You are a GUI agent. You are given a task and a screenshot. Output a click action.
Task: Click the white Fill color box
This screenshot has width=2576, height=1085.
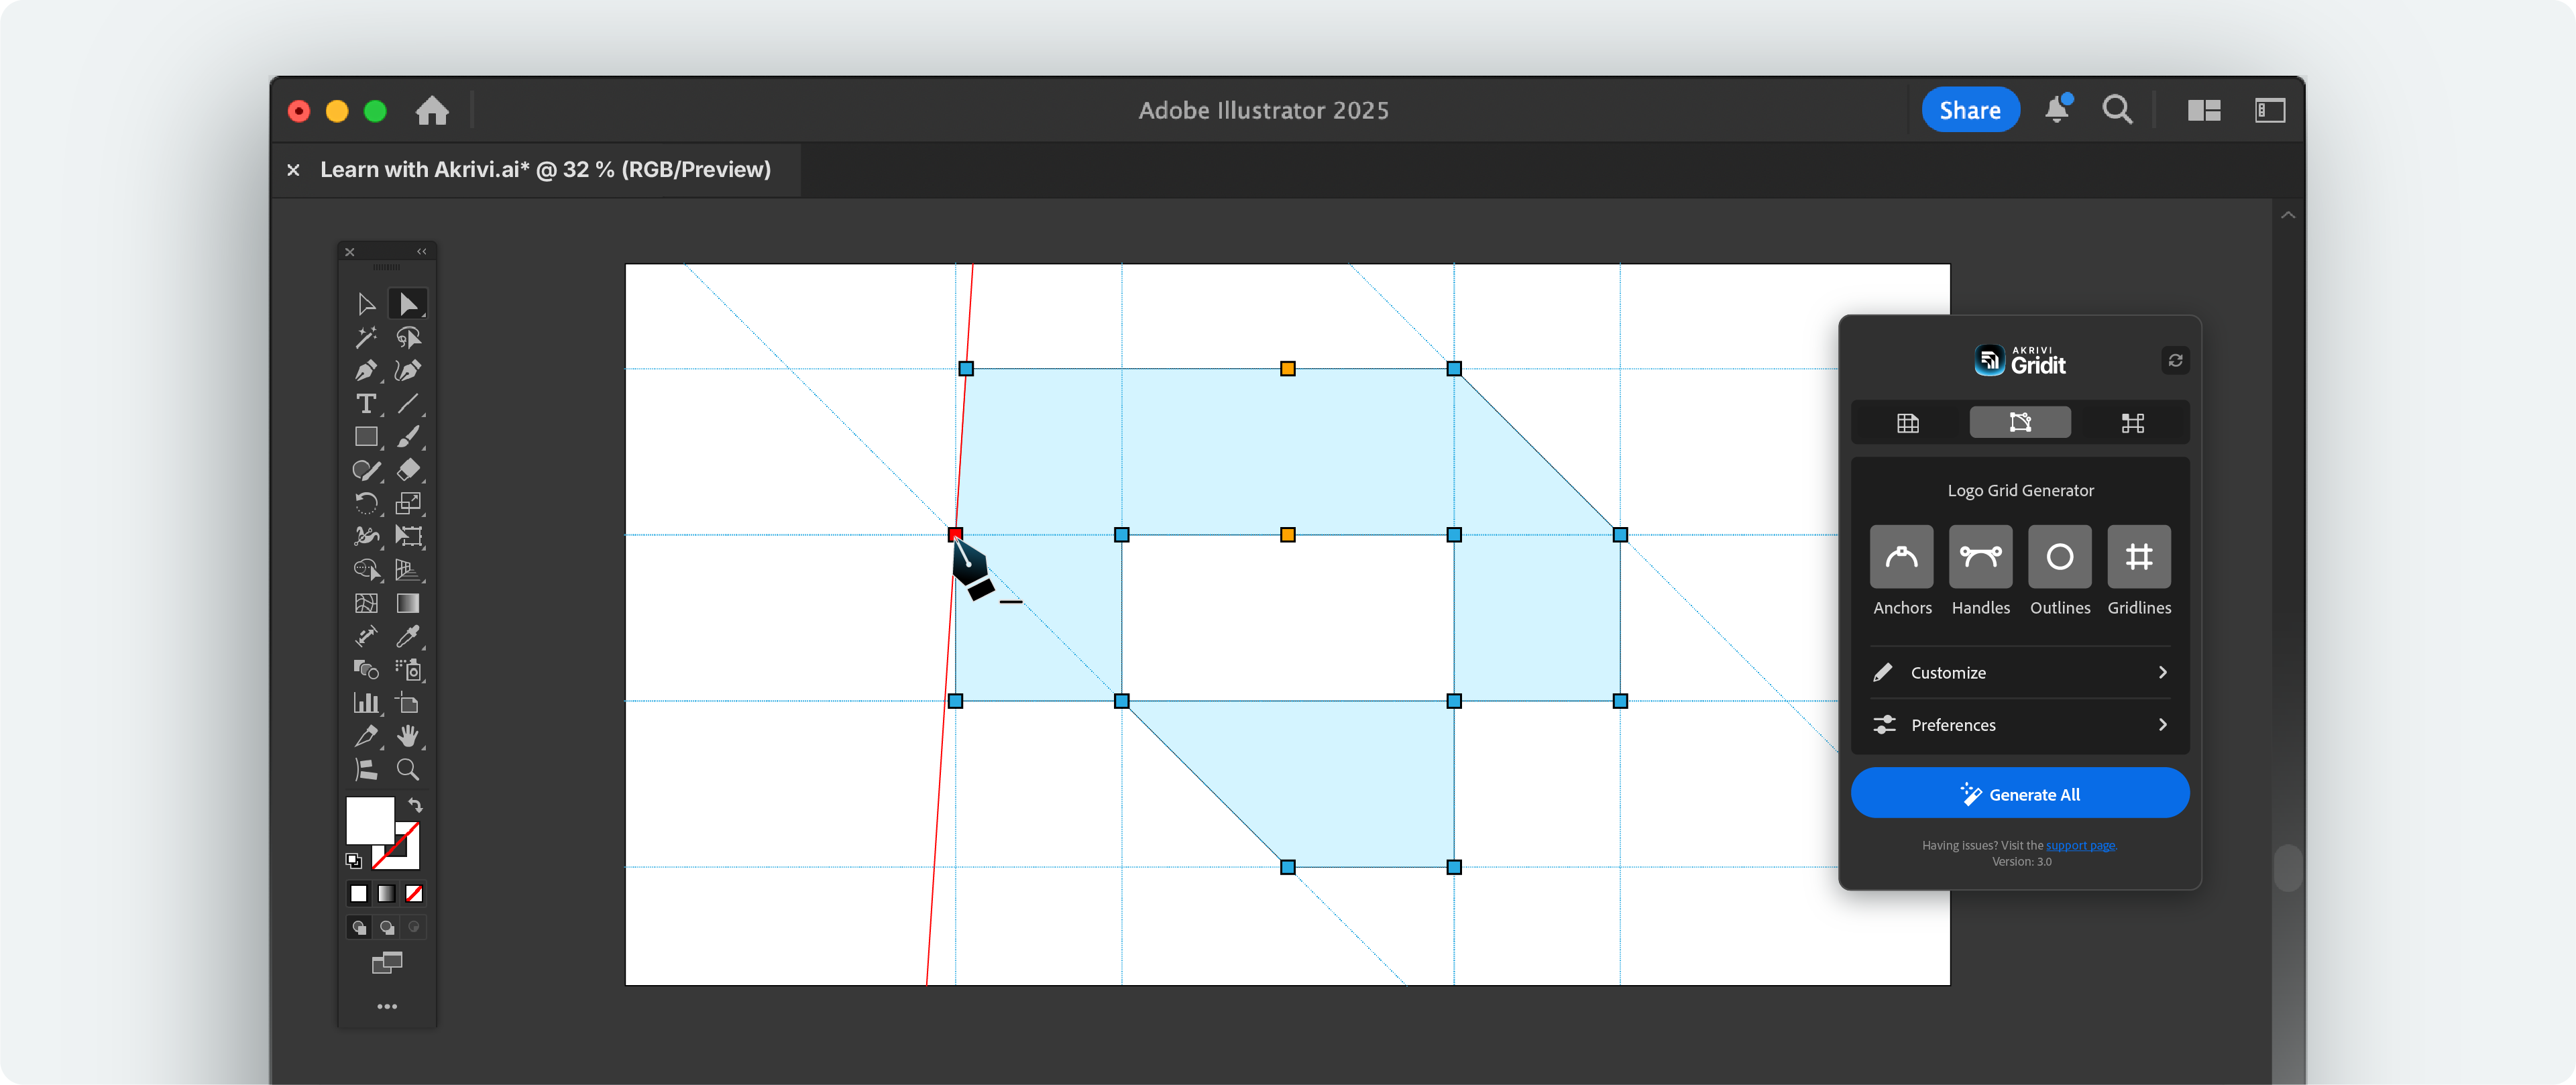pyautogui.click(x=370, y=820)
